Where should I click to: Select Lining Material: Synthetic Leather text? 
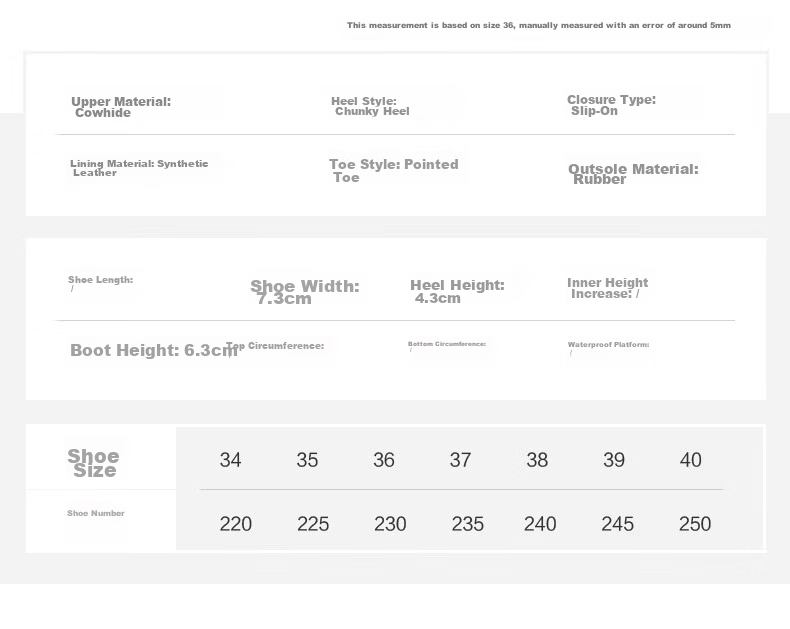139,168
